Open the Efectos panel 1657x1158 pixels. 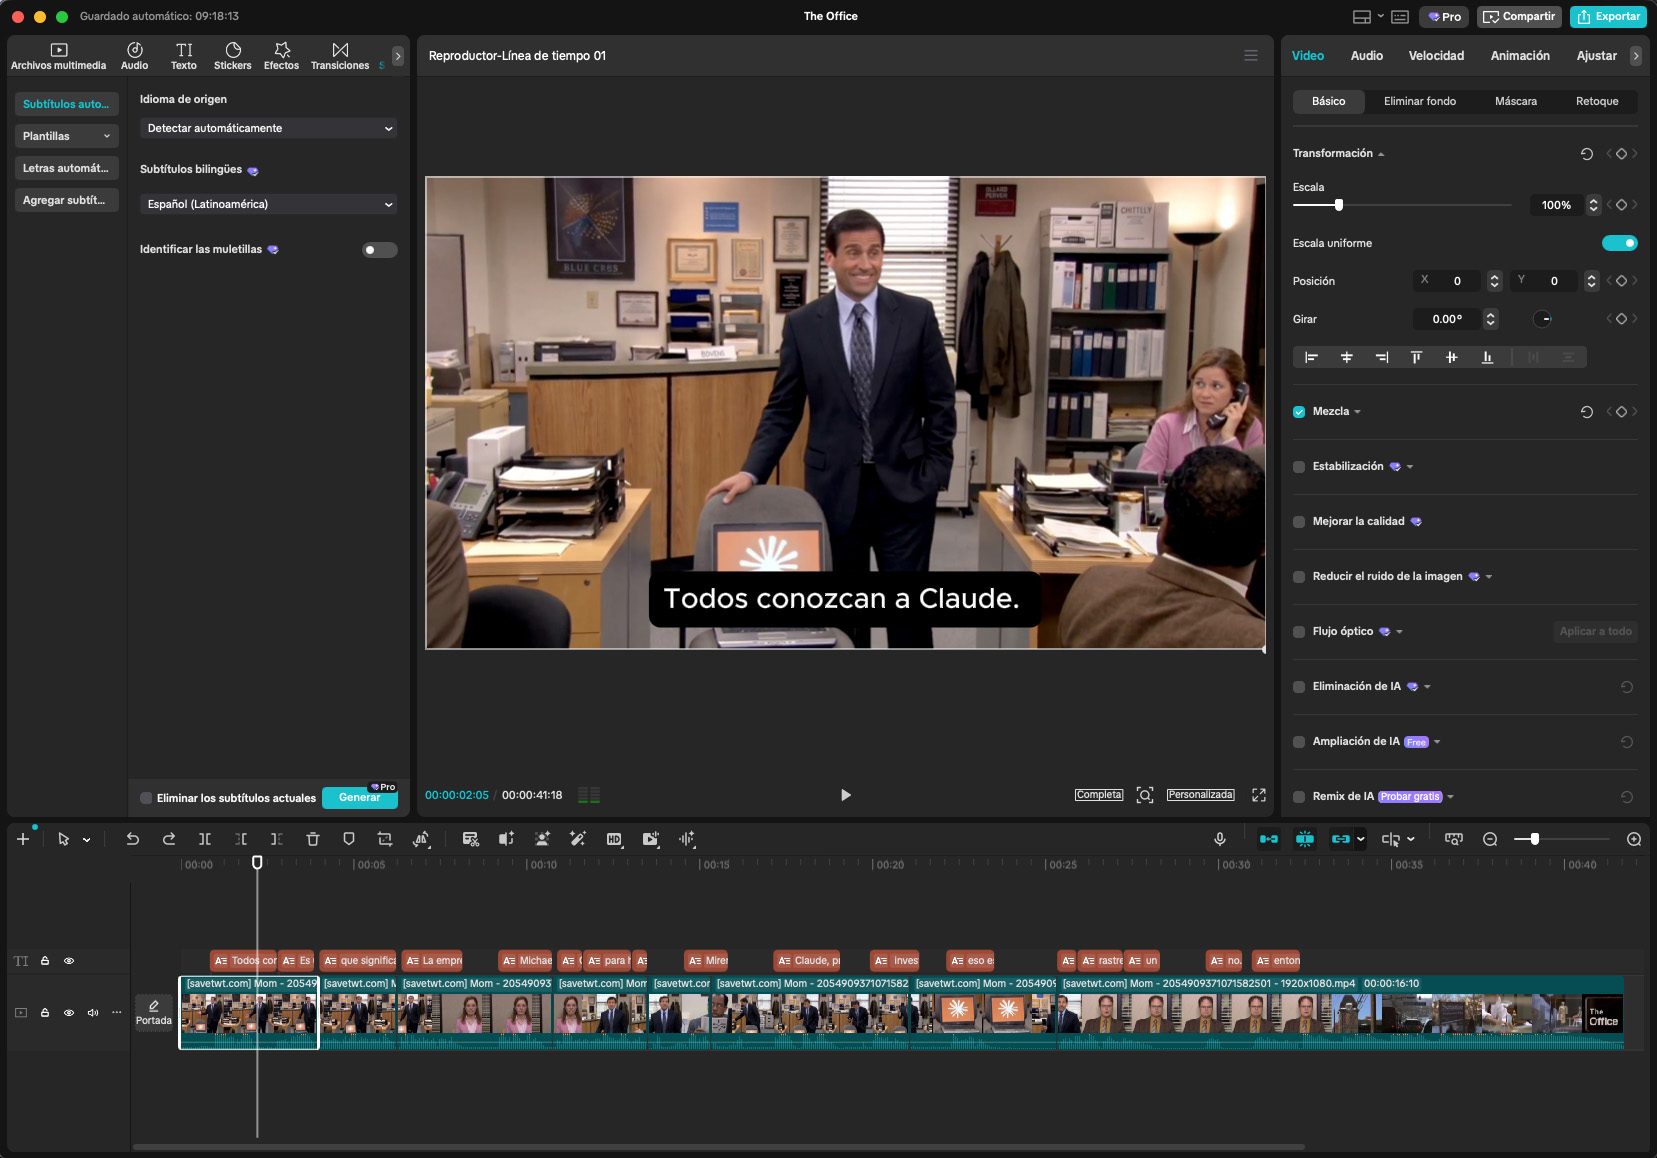click(x=281, y=56)
